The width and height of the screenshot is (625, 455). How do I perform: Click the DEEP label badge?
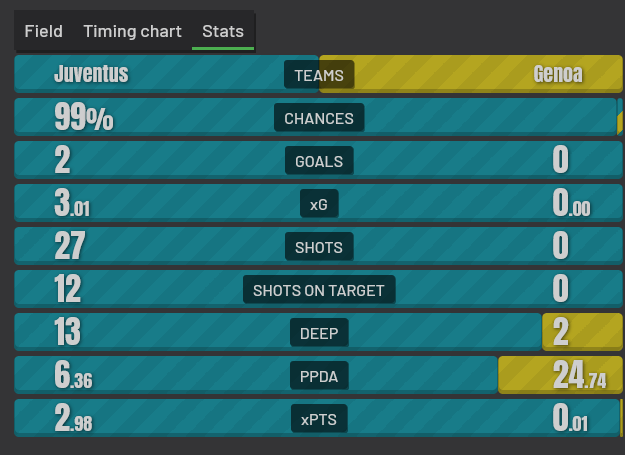pyautogui.click(x=319, y=333)
